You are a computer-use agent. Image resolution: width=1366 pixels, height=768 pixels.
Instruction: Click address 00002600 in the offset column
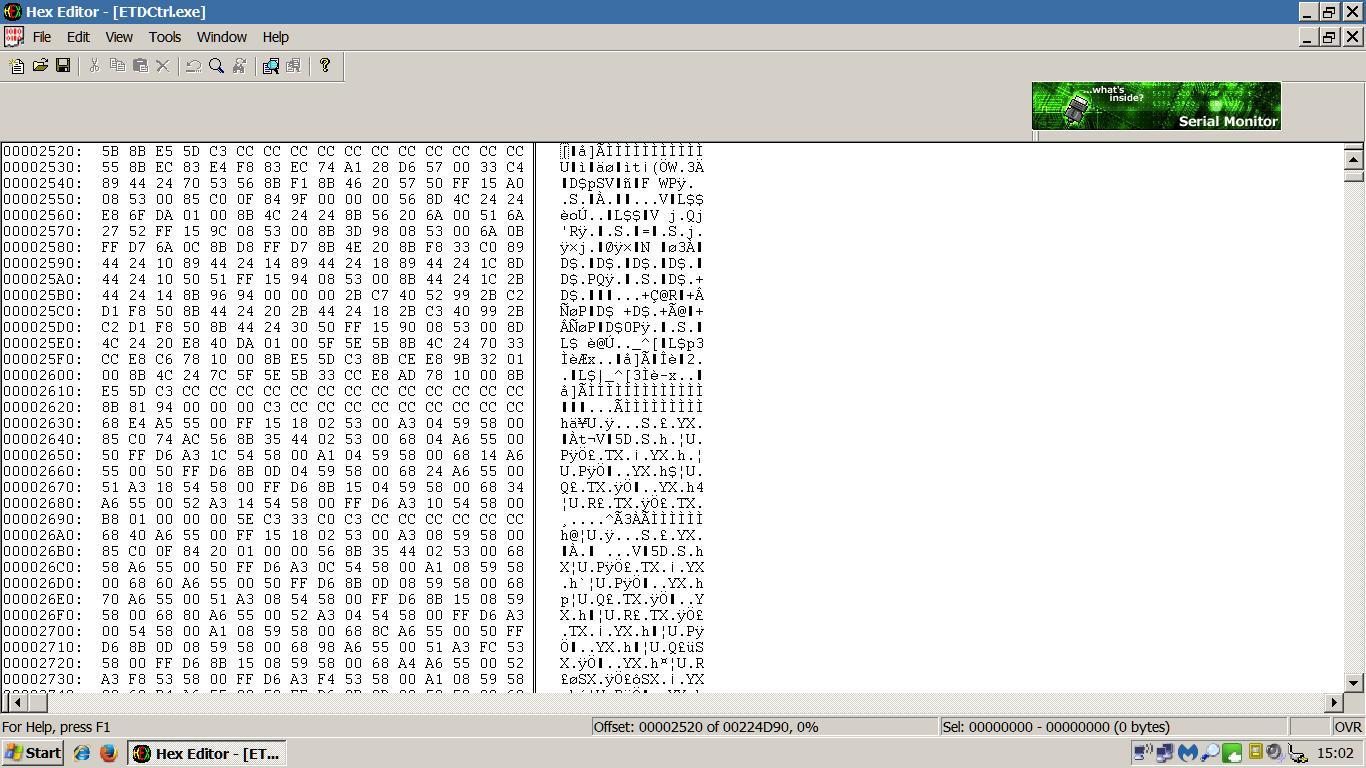(x=42, y=375)
